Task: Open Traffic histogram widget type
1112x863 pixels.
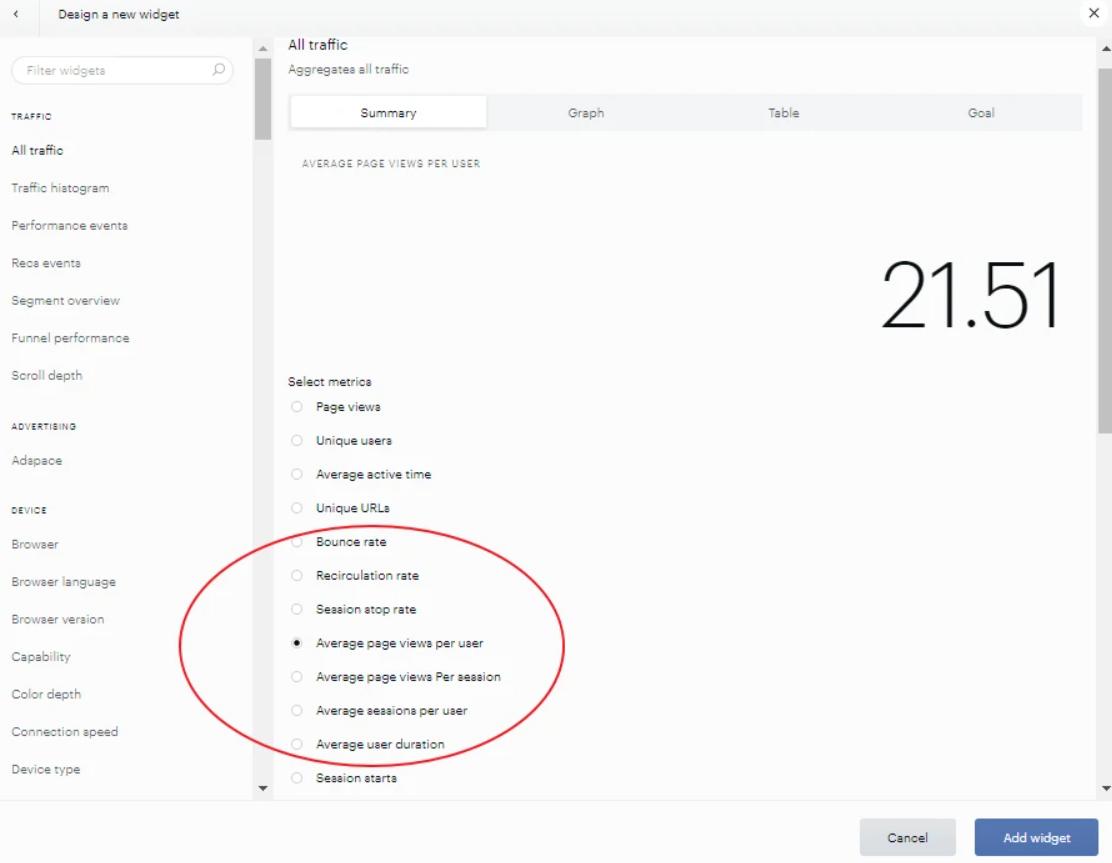Action: 60,188
